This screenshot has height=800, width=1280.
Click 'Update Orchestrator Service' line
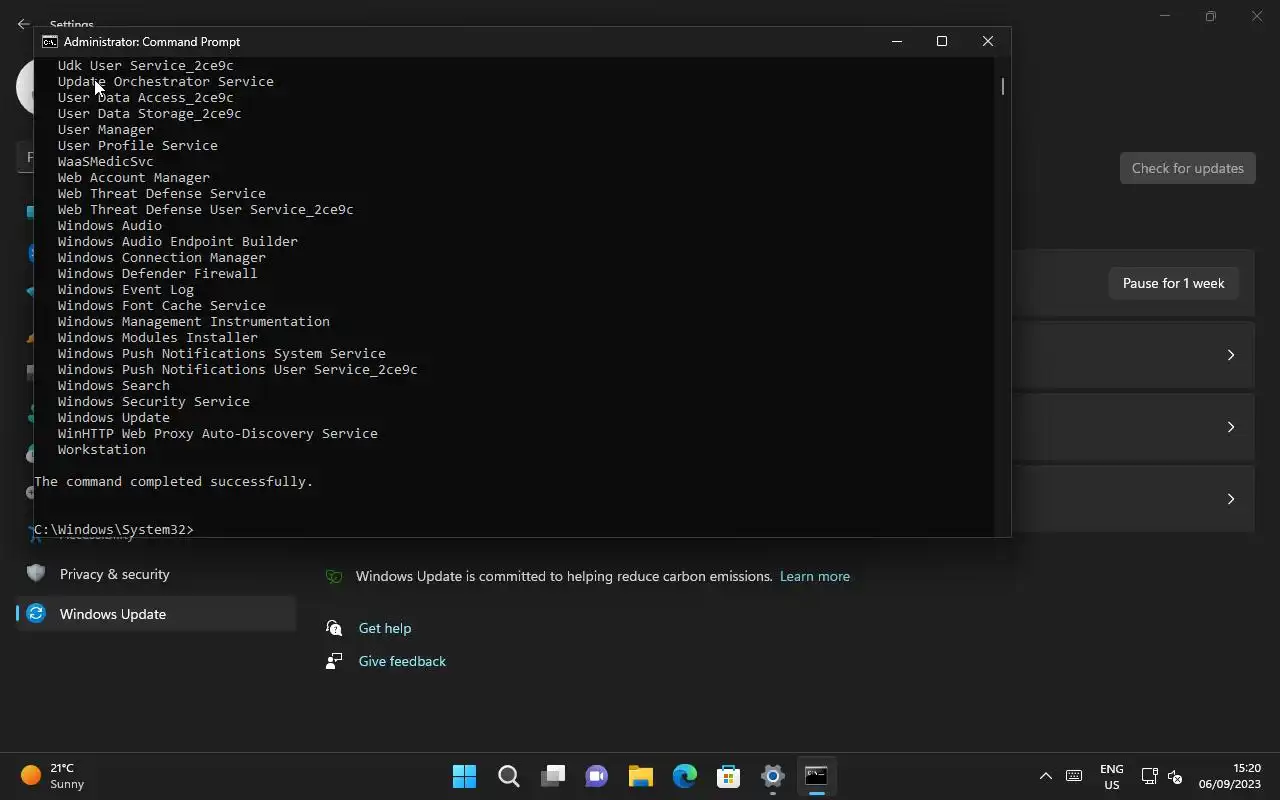pyautogui.click(x=165, y=81)
